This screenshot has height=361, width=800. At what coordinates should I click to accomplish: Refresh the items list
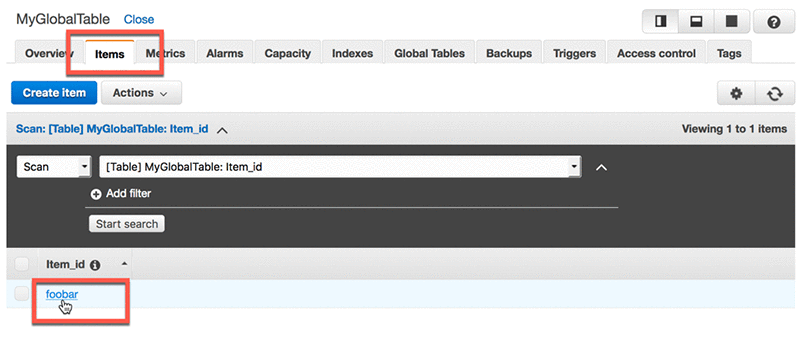coord(774,93)
